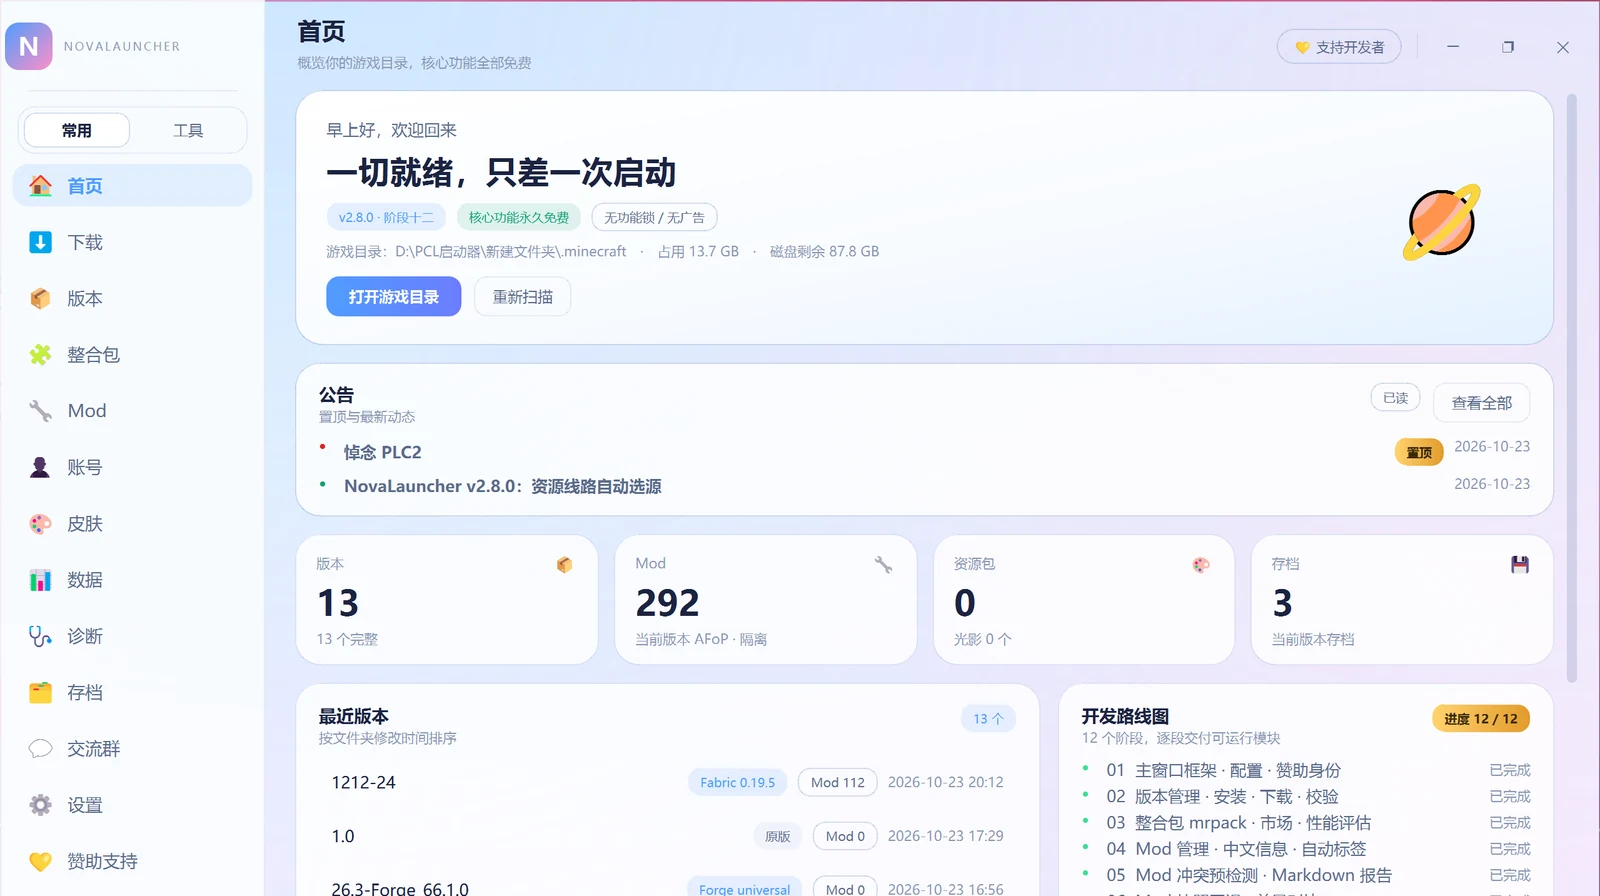Click the v2.8.0 · 阶段十二 version tag
This screenshot has height=896, width=1600.
pos(386,217)
